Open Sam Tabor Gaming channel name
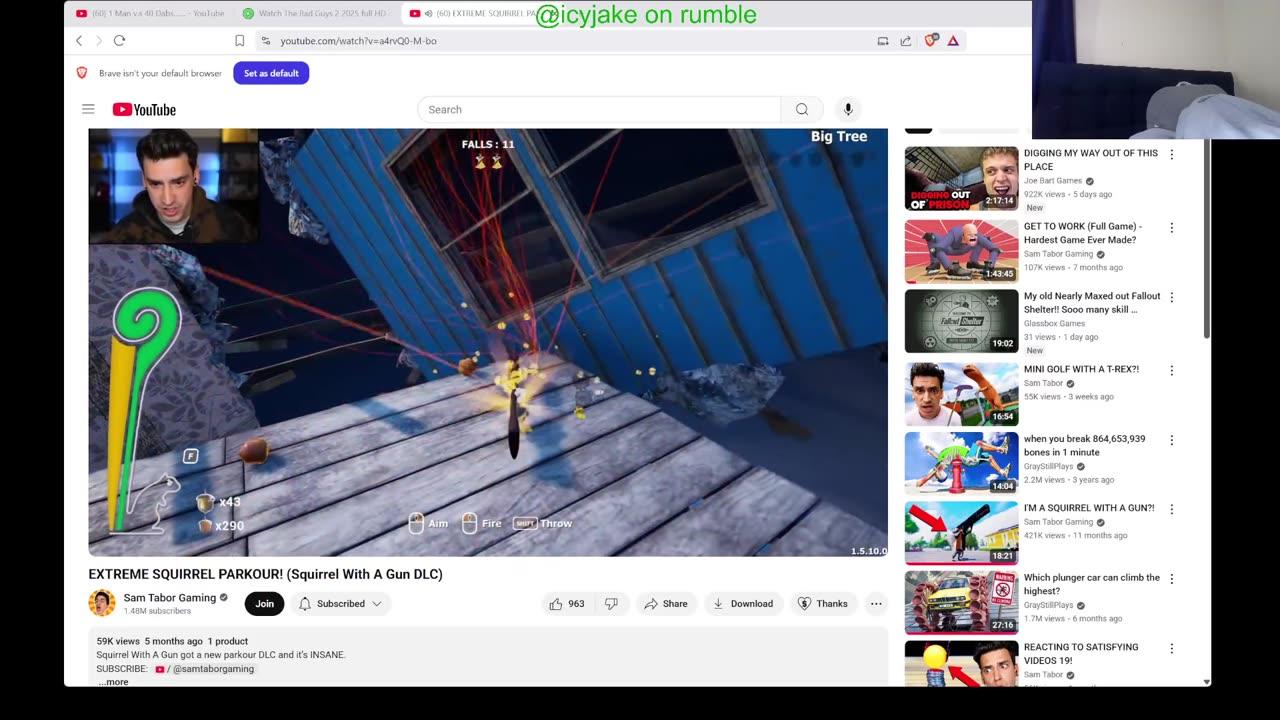Screen dimensions: 1280x720 tap(170, 598)
